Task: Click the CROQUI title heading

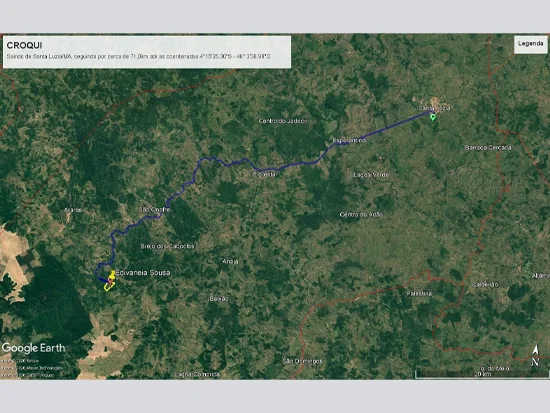Action: (x=25, y=45)
